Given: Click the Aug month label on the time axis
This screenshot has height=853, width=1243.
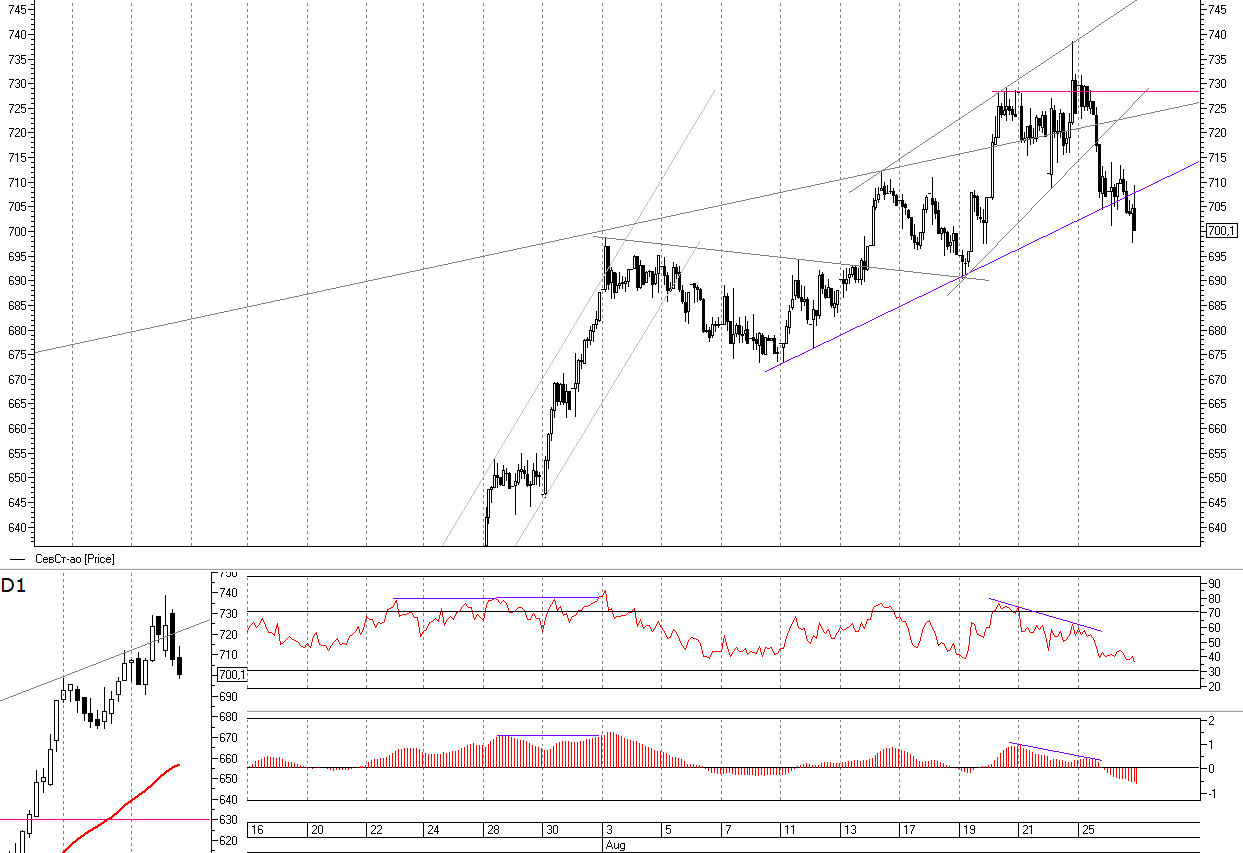Looking at the screenshot, I should pos(614,845).
